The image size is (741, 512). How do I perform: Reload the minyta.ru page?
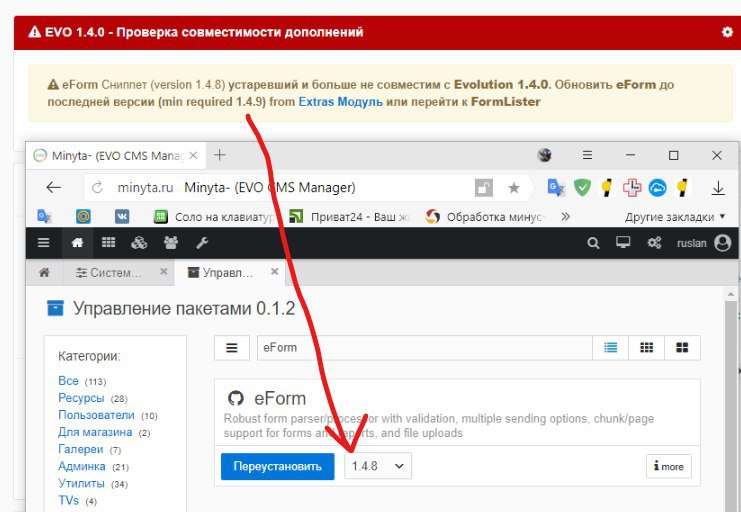(x=97, y=188)
